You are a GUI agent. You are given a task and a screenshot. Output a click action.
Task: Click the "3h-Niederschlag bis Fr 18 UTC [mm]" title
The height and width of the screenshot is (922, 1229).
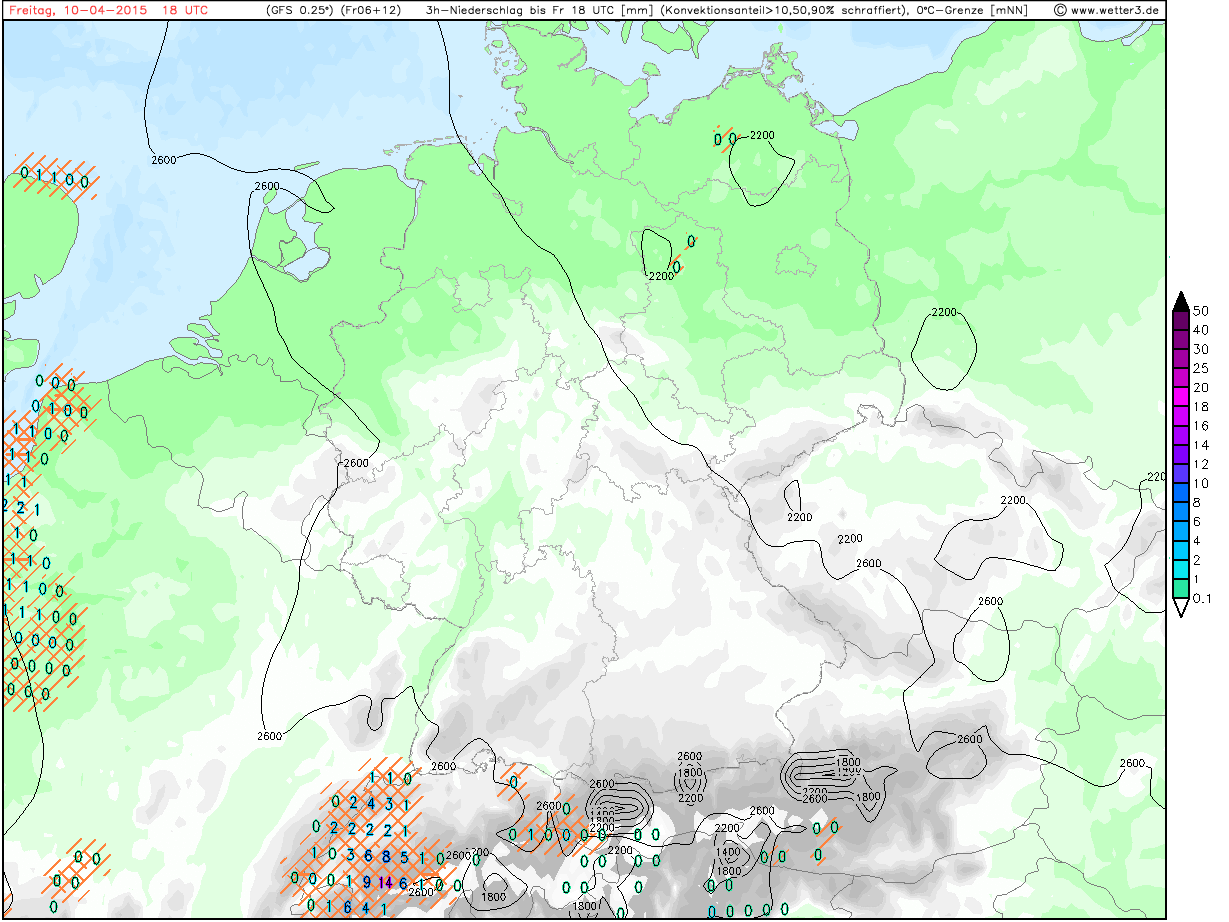[x=542, y=10]
